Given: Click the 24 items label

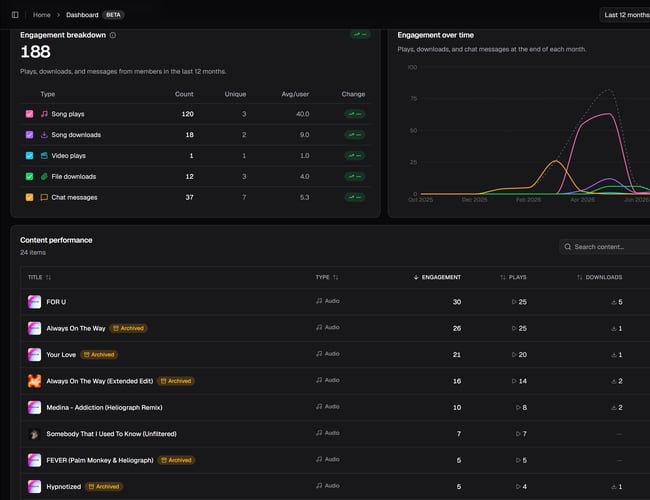Looking at the screenshot, I should point(33,252).
